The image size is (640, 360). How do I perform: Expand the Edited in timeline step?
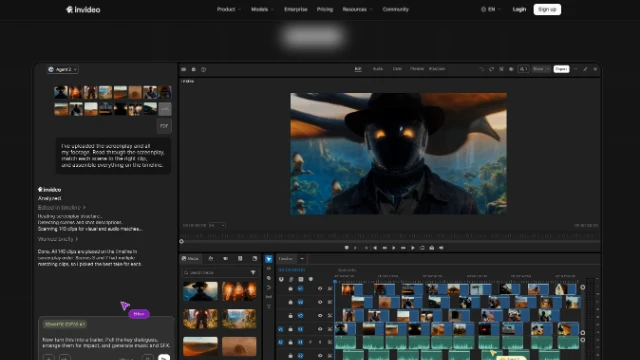[x=62, y=208]
